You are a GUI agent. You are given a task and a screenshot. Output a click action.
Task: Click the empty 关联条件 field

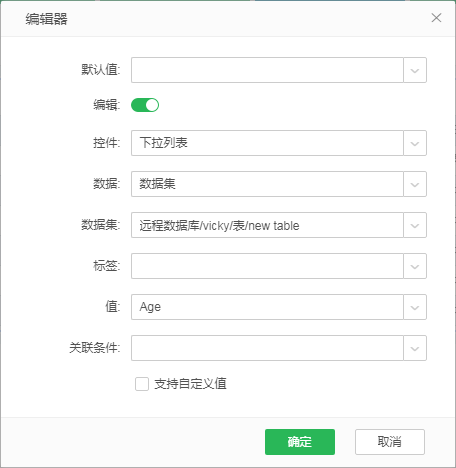click(x=267, y=348)
